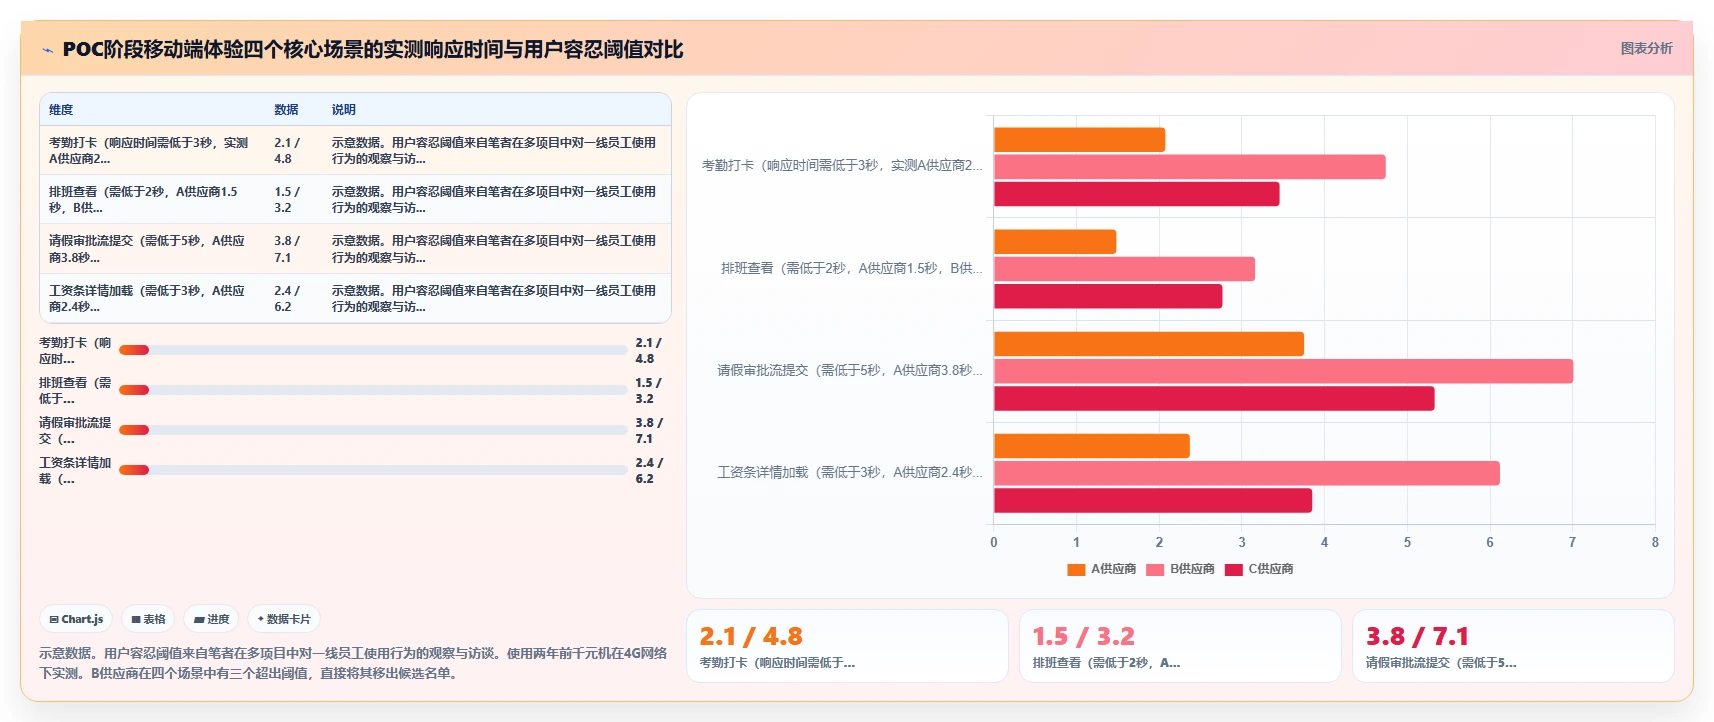Open the 2.1 / 4.8 考勤打卡 data card

pyautogui.click(x=847, y=646)
